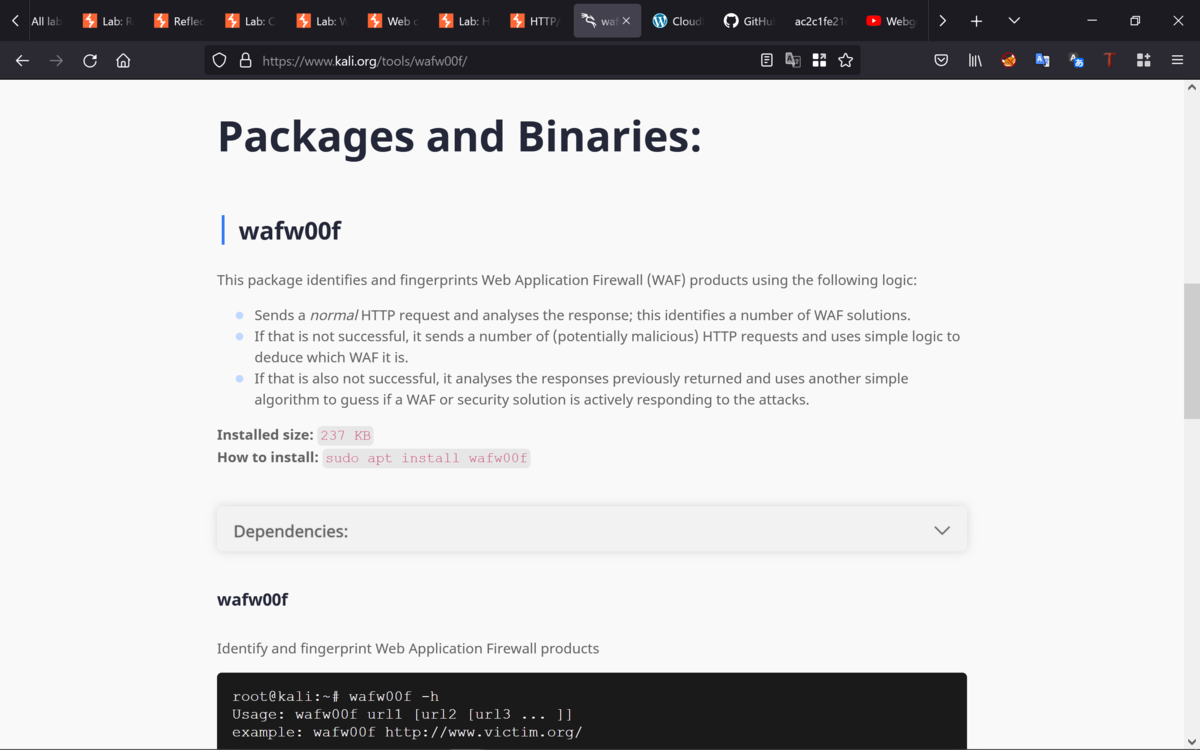Switch to the Lab: C tab
Viewport: 1200px width, 750px height.
[x=250, y=21]
